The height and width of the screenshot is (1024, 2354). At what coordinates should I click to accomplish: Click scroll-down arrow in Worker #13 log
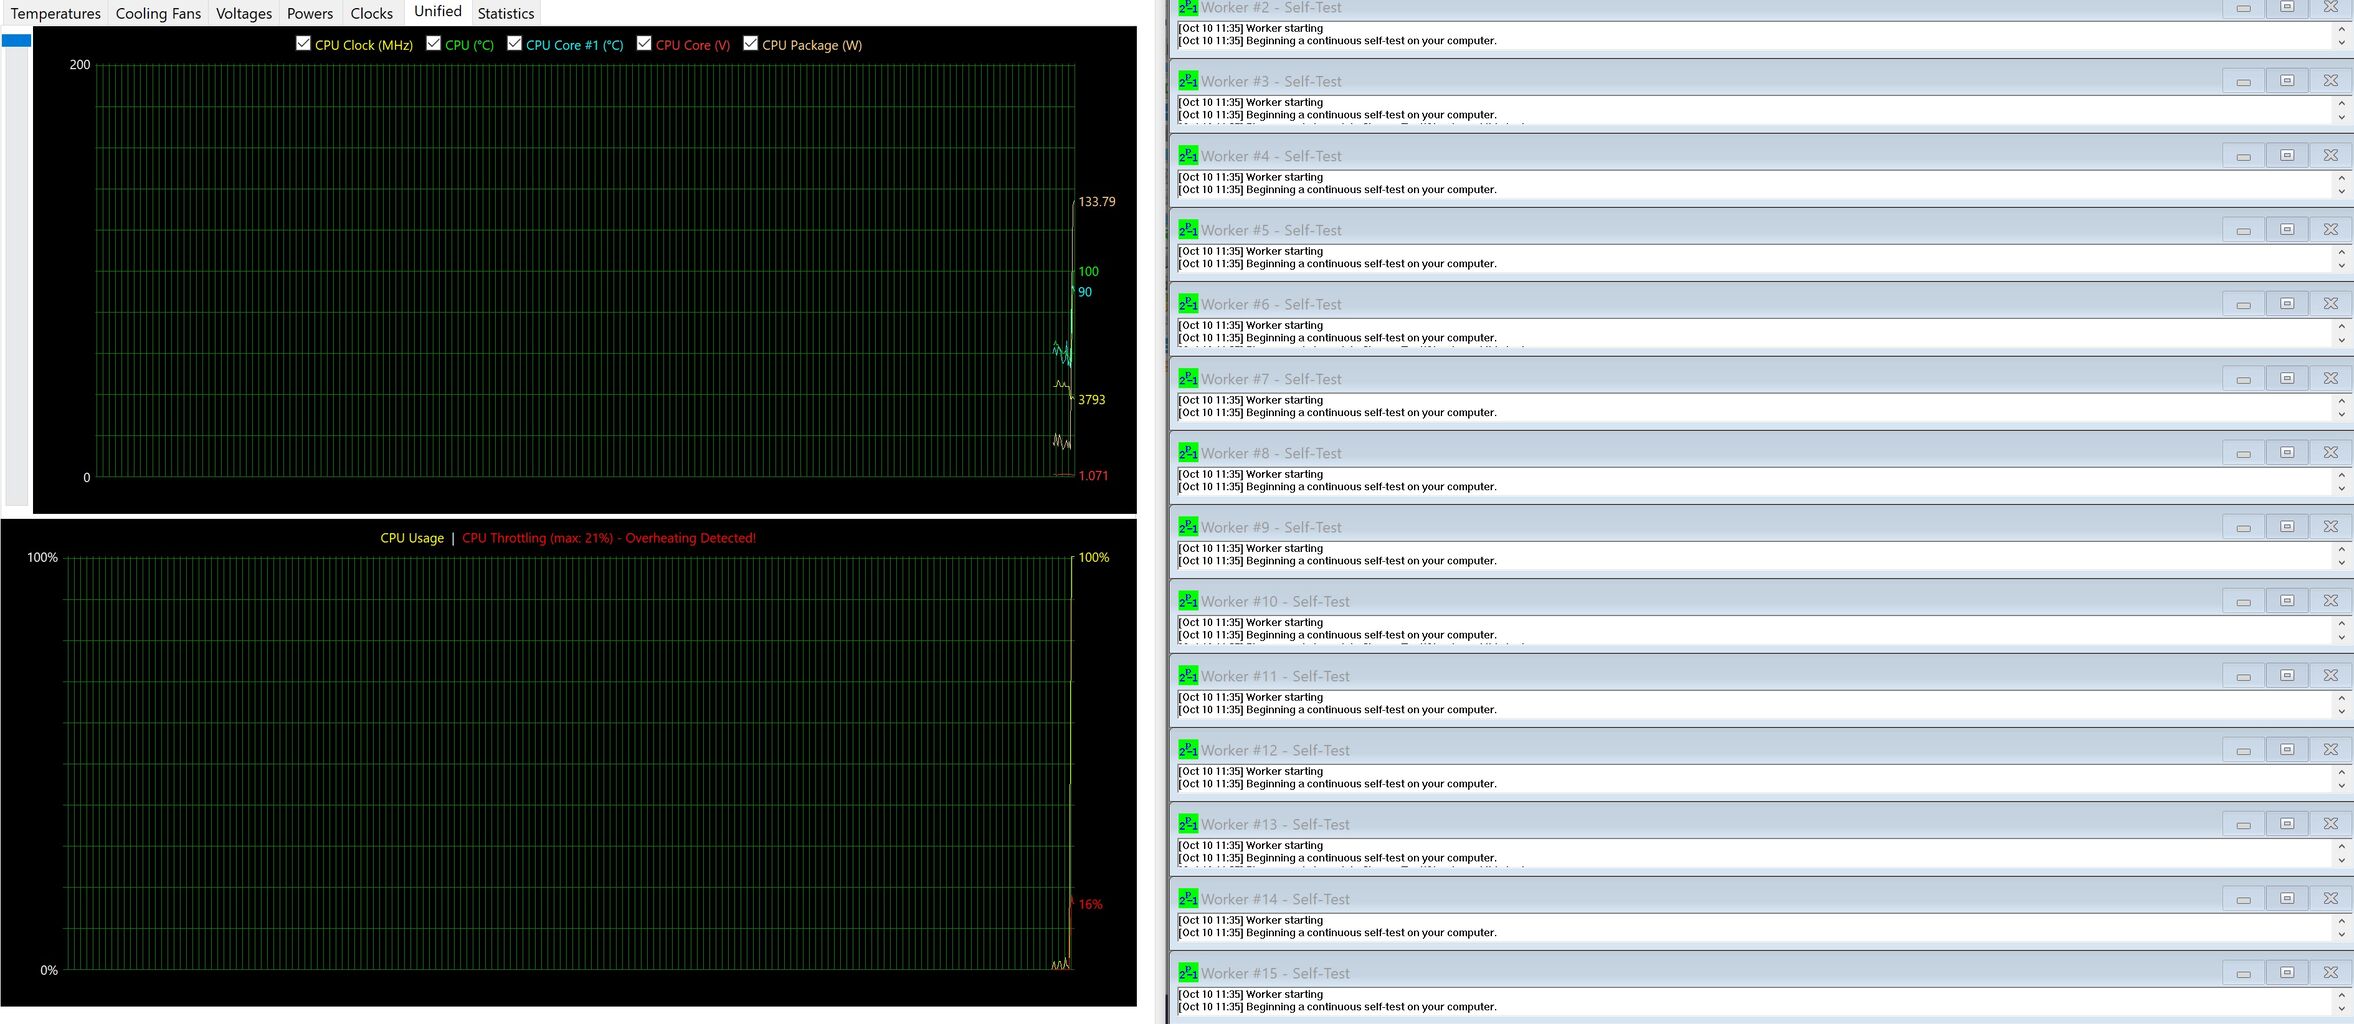(2341, 860)
